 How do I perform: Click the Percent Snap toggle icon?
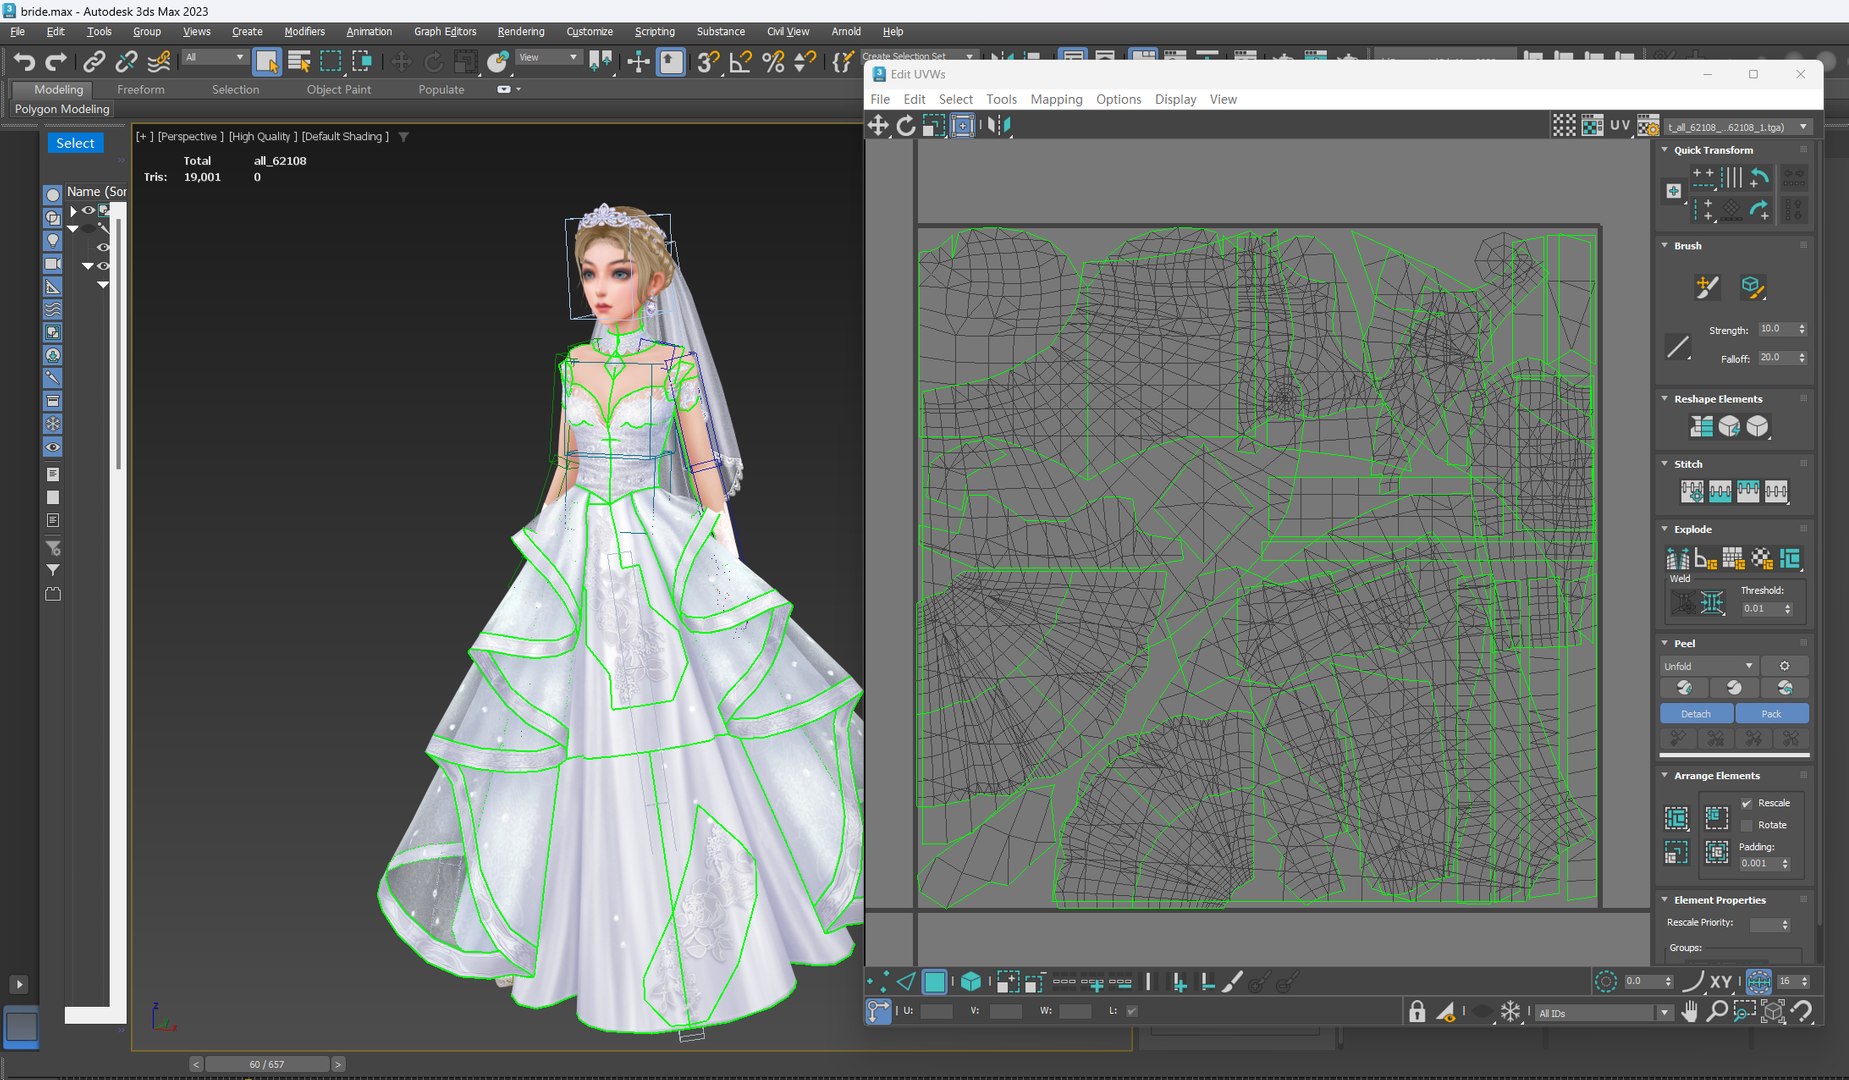tap(773, 62)
